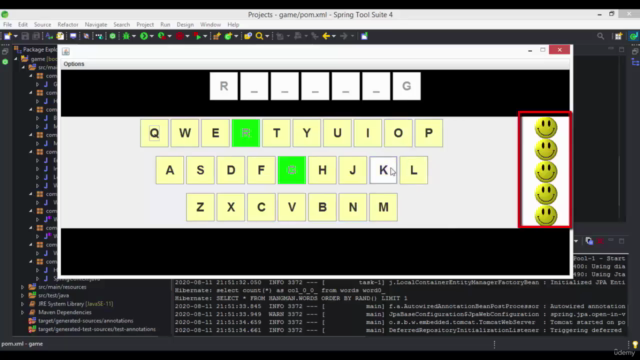The image size is (640, 360).
Task: Open the File menu
Action: pyautogui.click(x=7, y=24)
